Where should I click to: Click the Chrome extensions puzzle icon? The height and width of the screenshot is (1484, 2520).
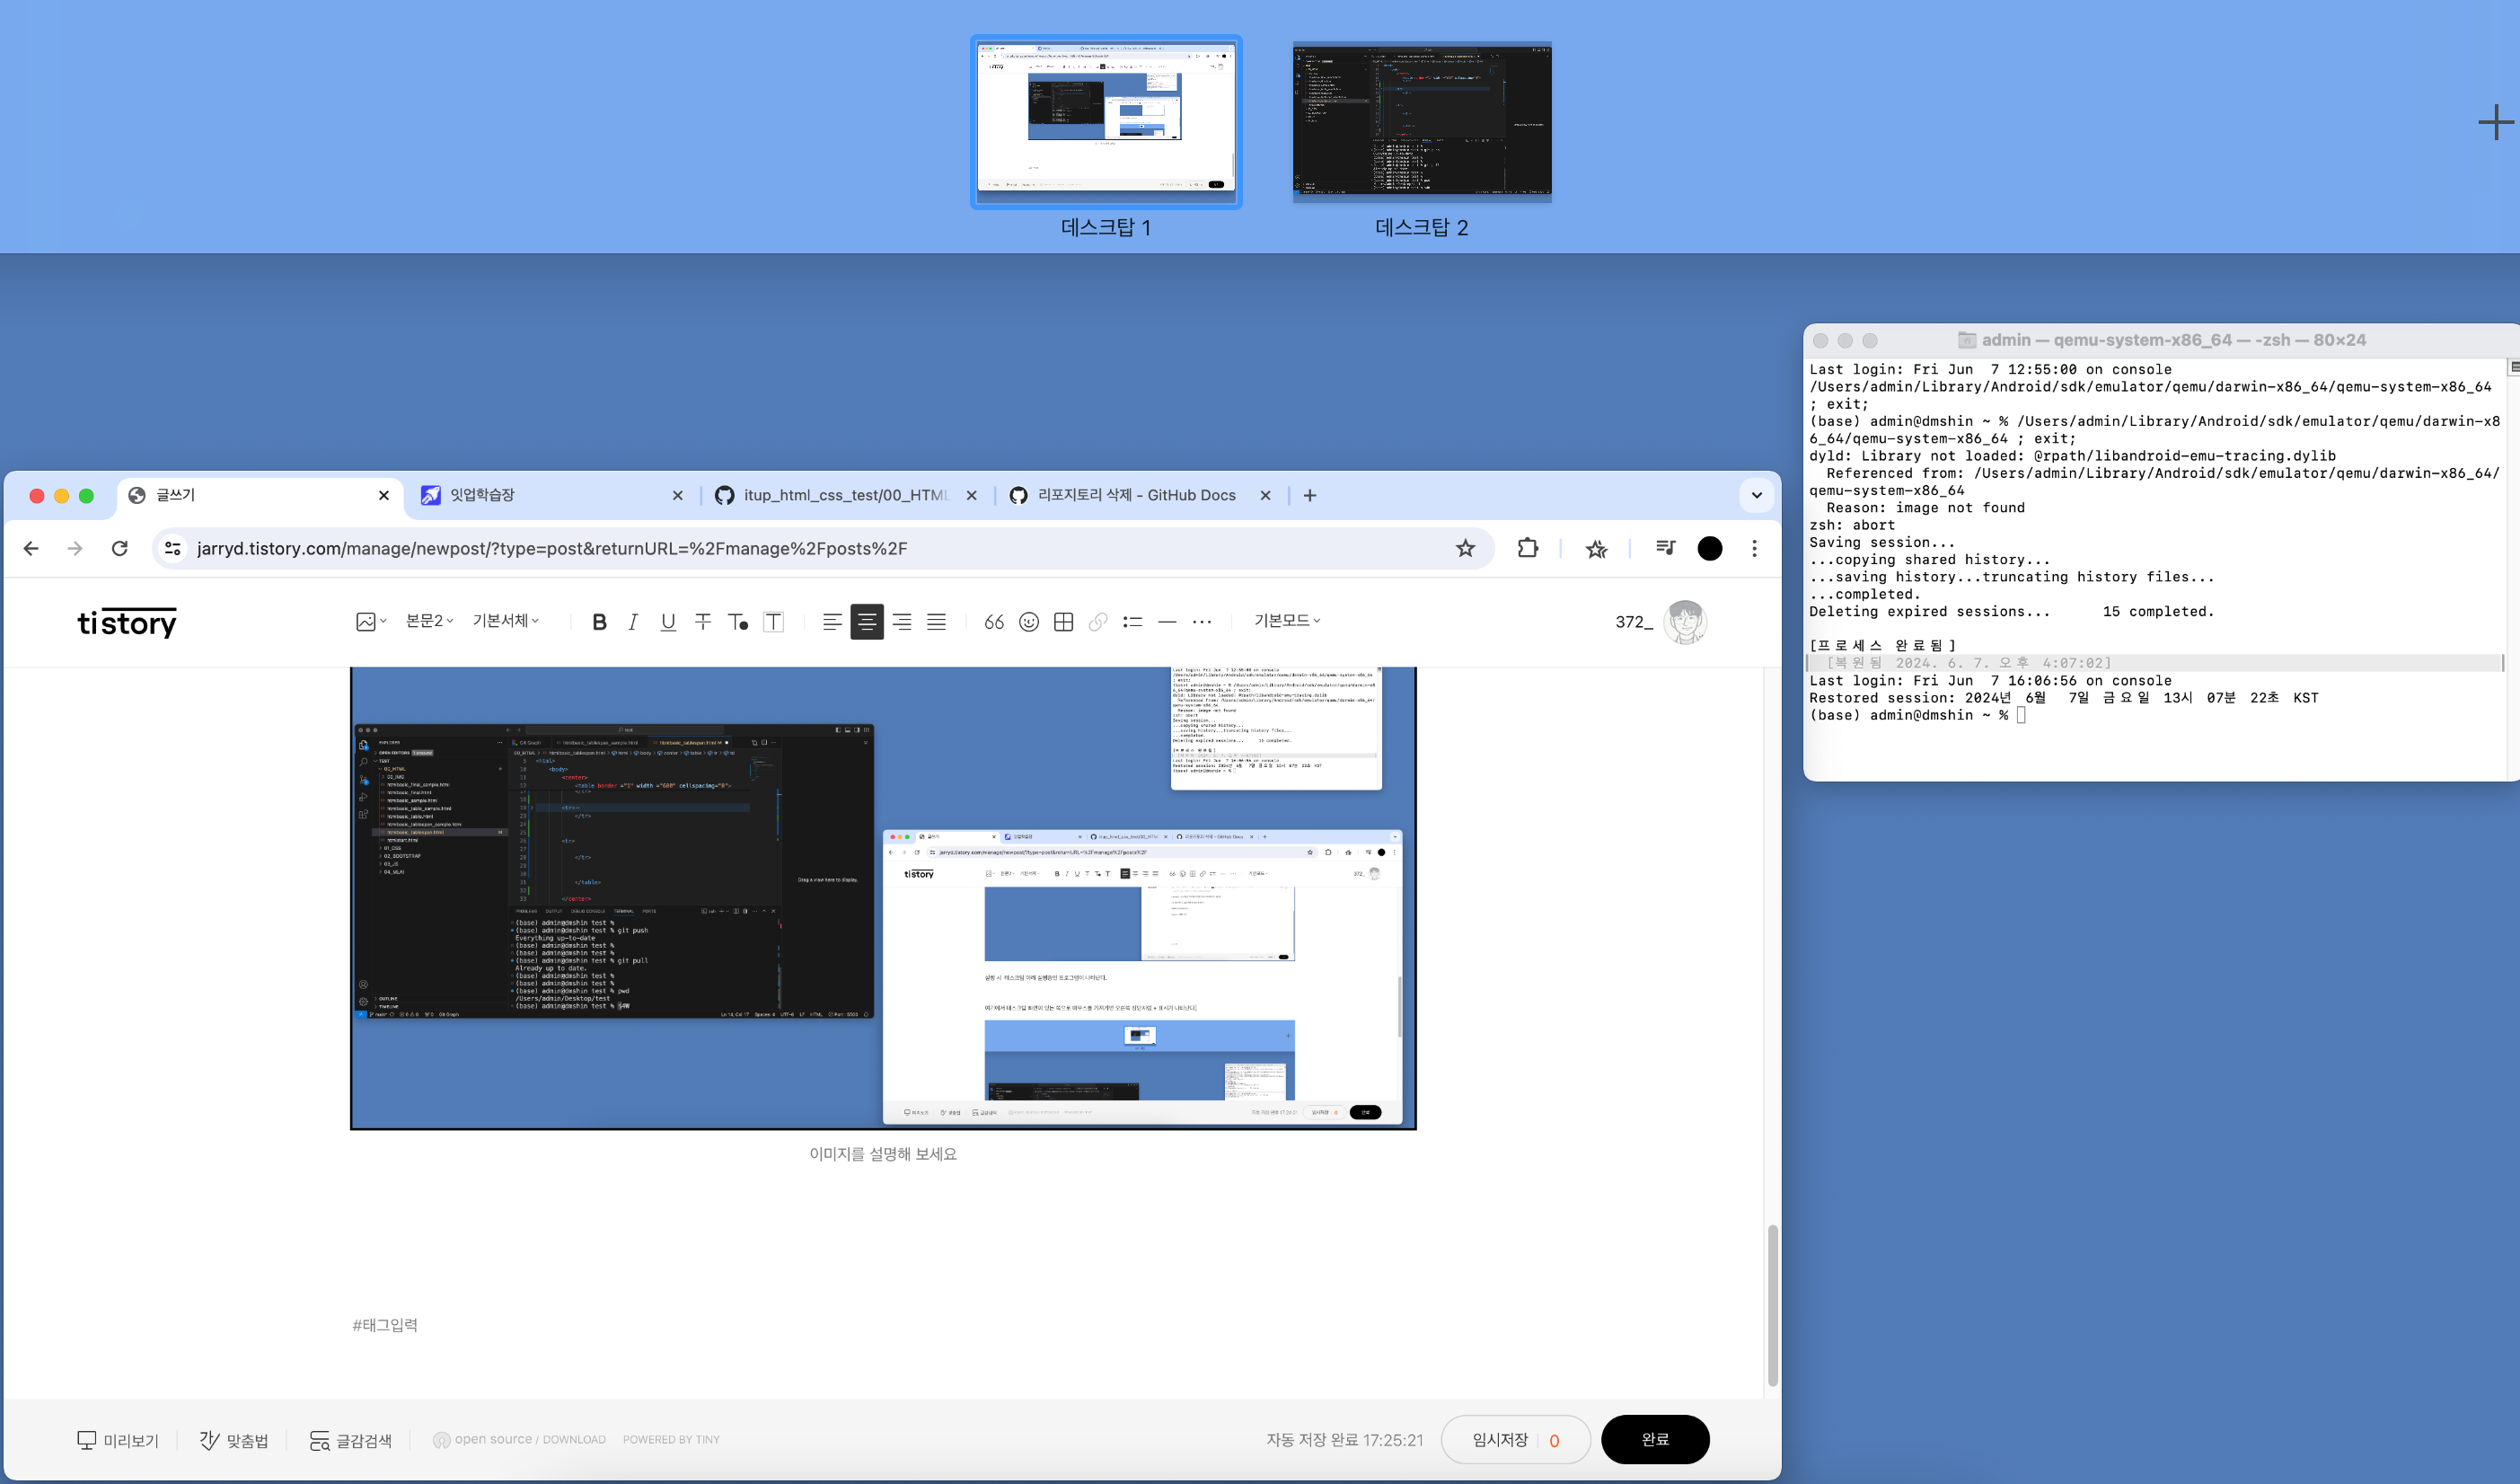tap(1527, 548)
